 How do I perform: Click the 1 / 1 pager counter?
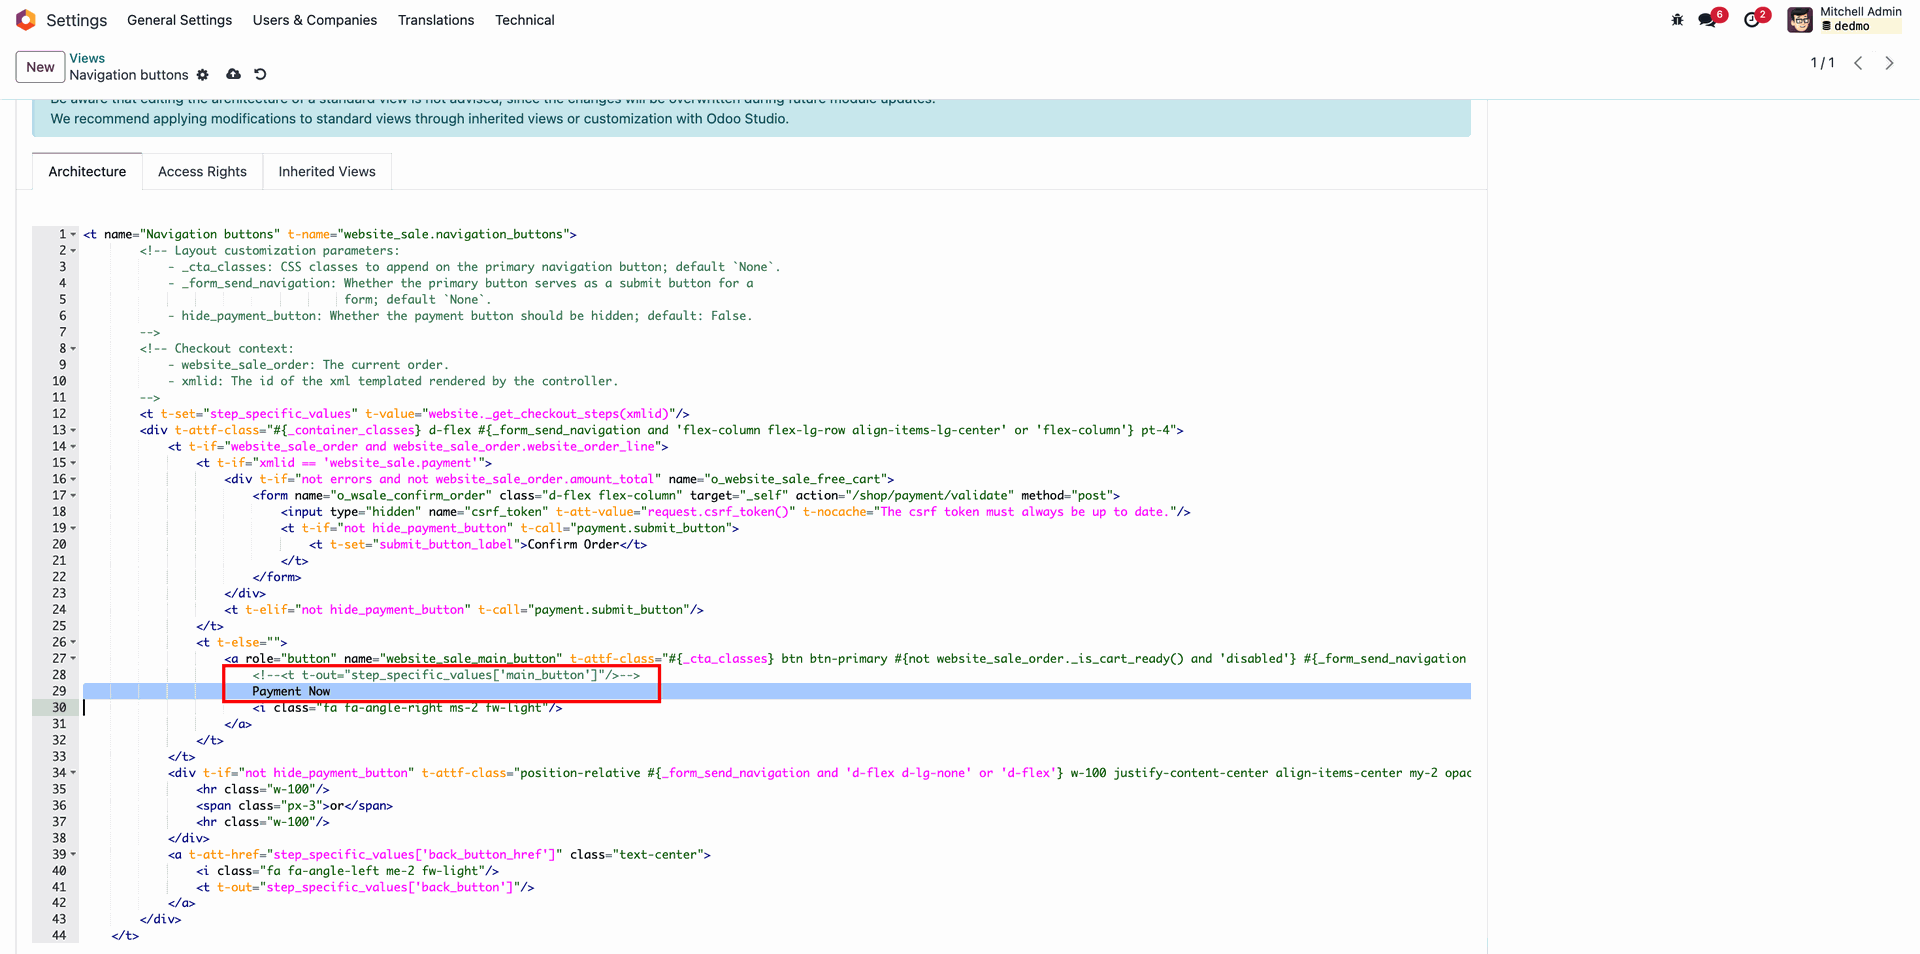[x=1822, y=63]
